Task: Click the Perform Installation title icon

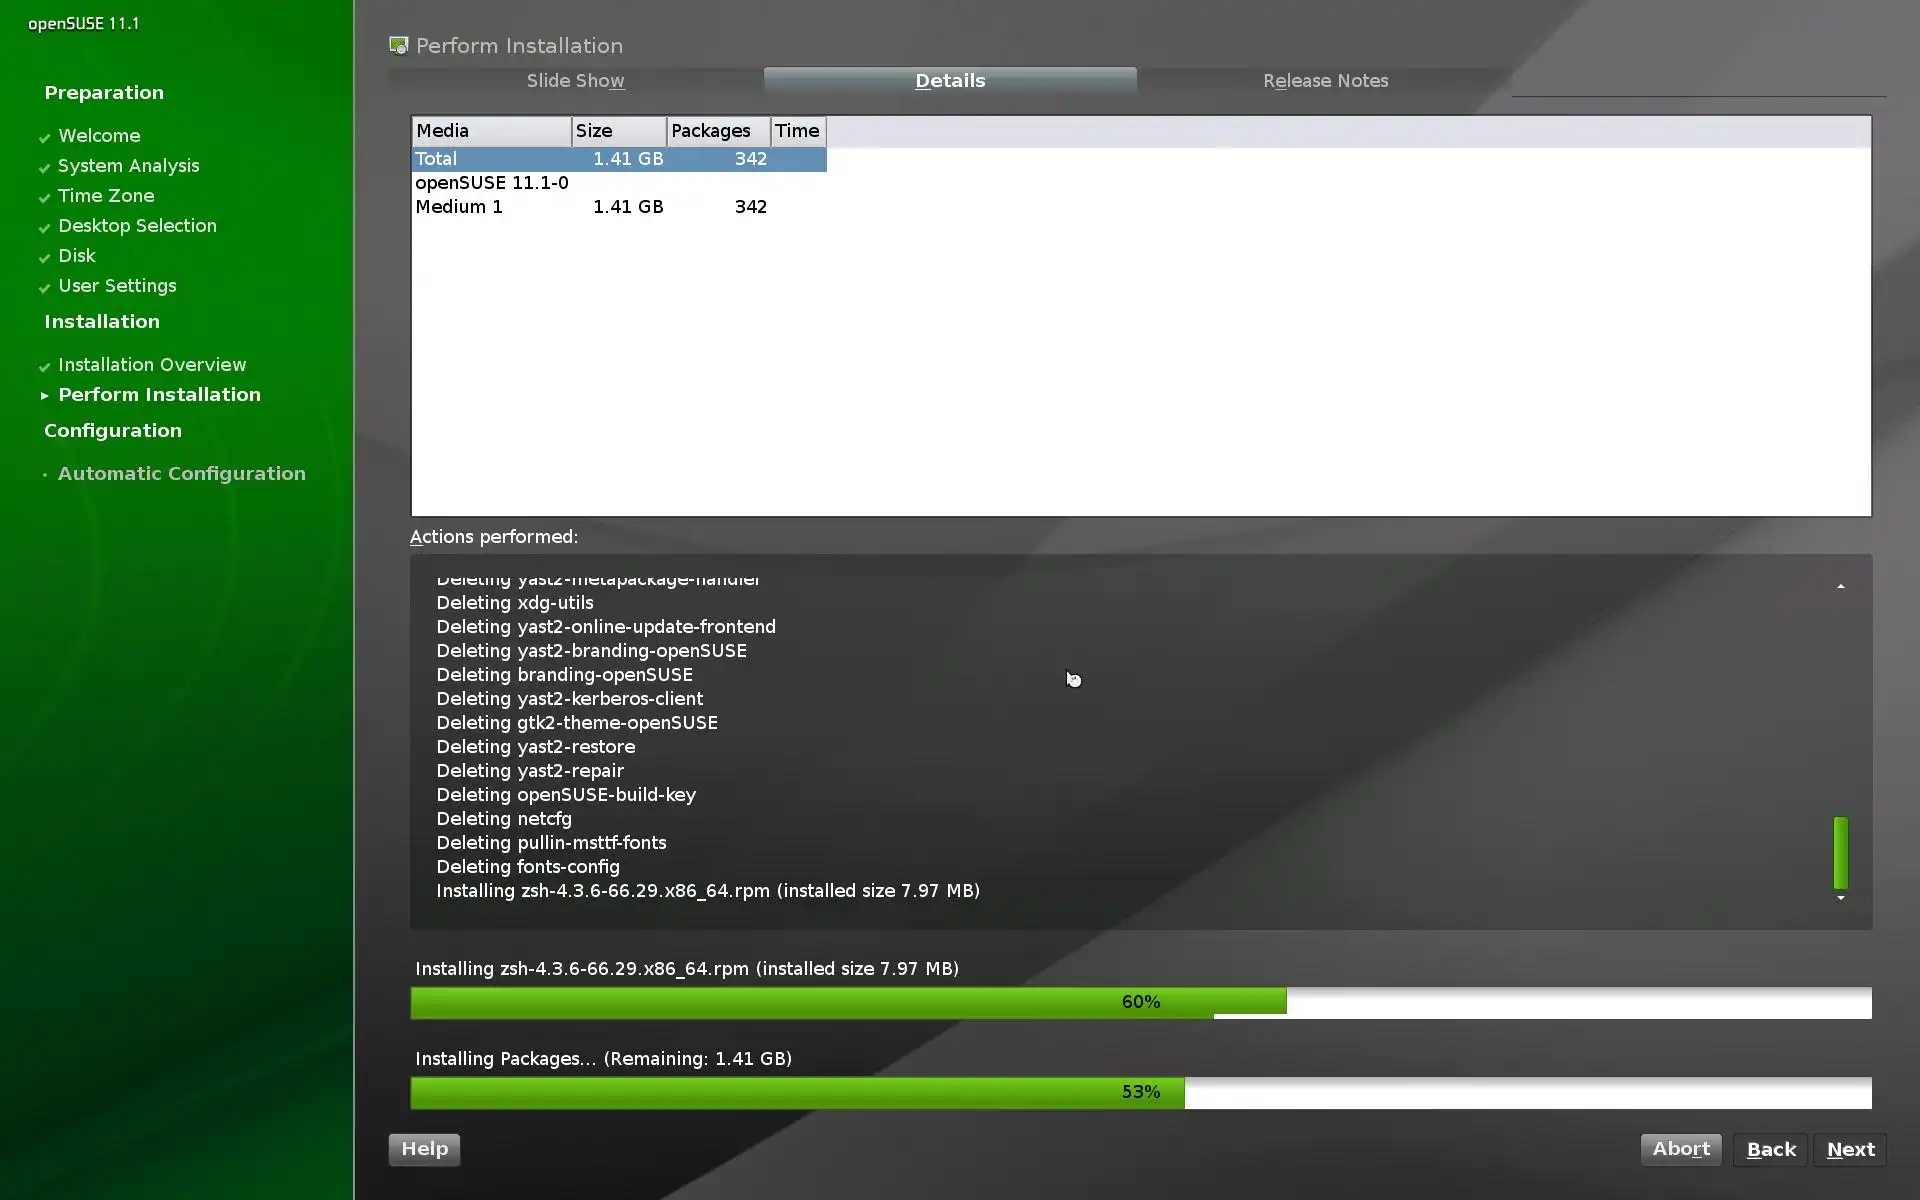Action: coord(399,46)
